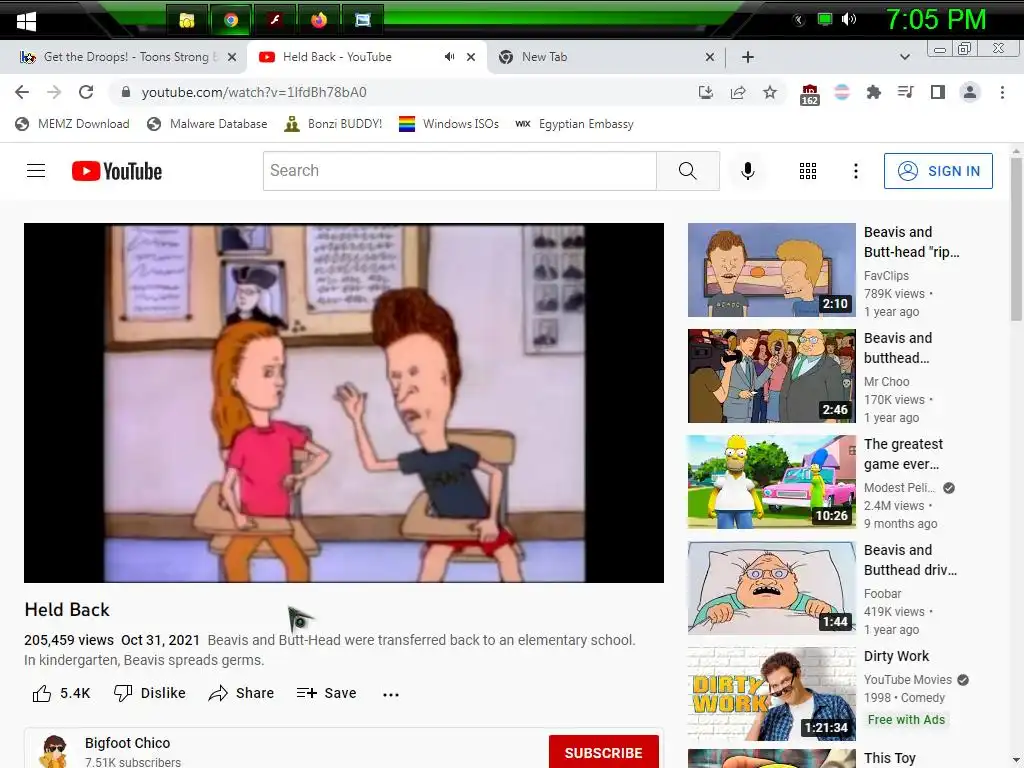The image size is (1024, 768).
Task: Open Bonzi BUDDY! bookmark
Action: pyautogui.click(x=333, y=123)
